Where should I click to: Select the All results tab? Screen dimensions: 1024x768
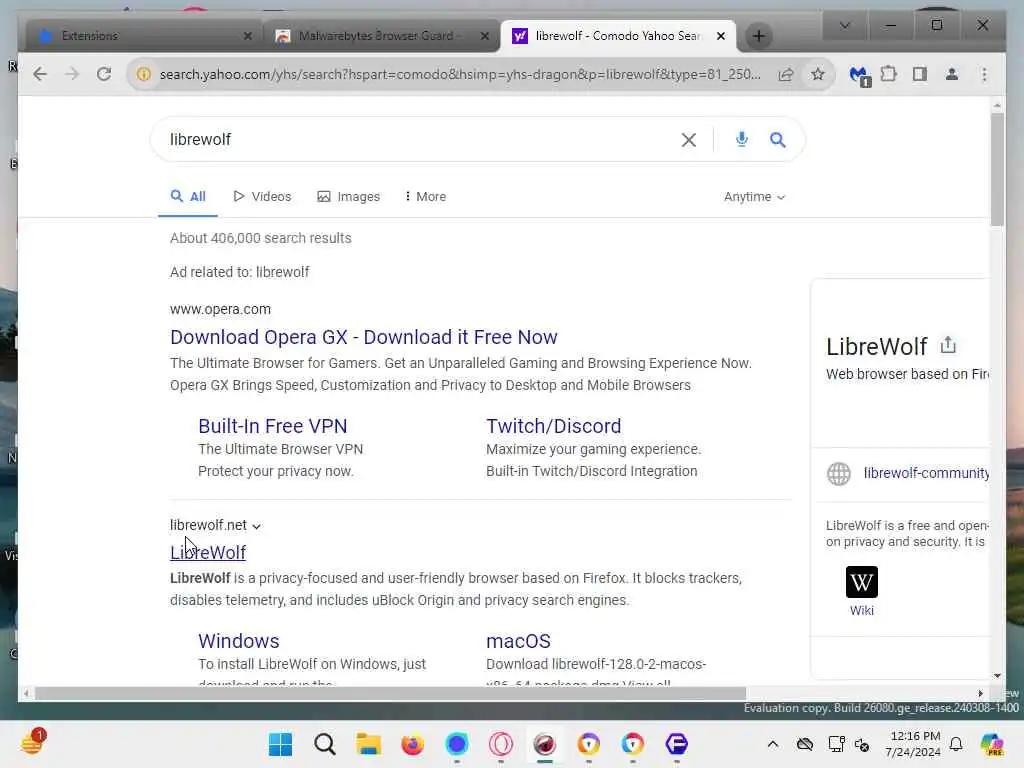(188, 197)
